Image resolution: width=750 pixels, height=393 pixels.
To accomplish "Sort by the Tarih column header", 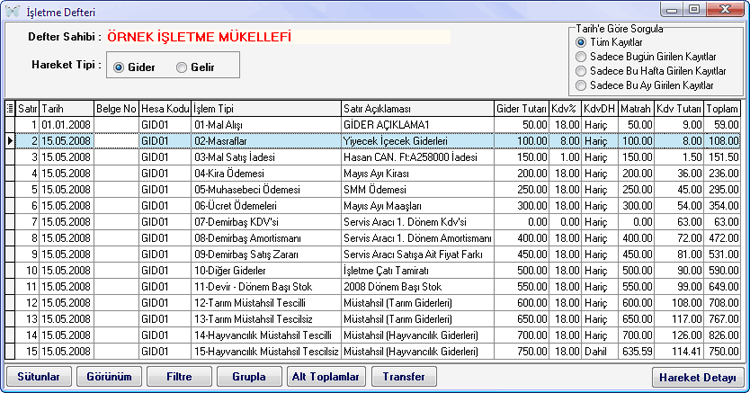I will pyautogui.click(x=66, y=109).
